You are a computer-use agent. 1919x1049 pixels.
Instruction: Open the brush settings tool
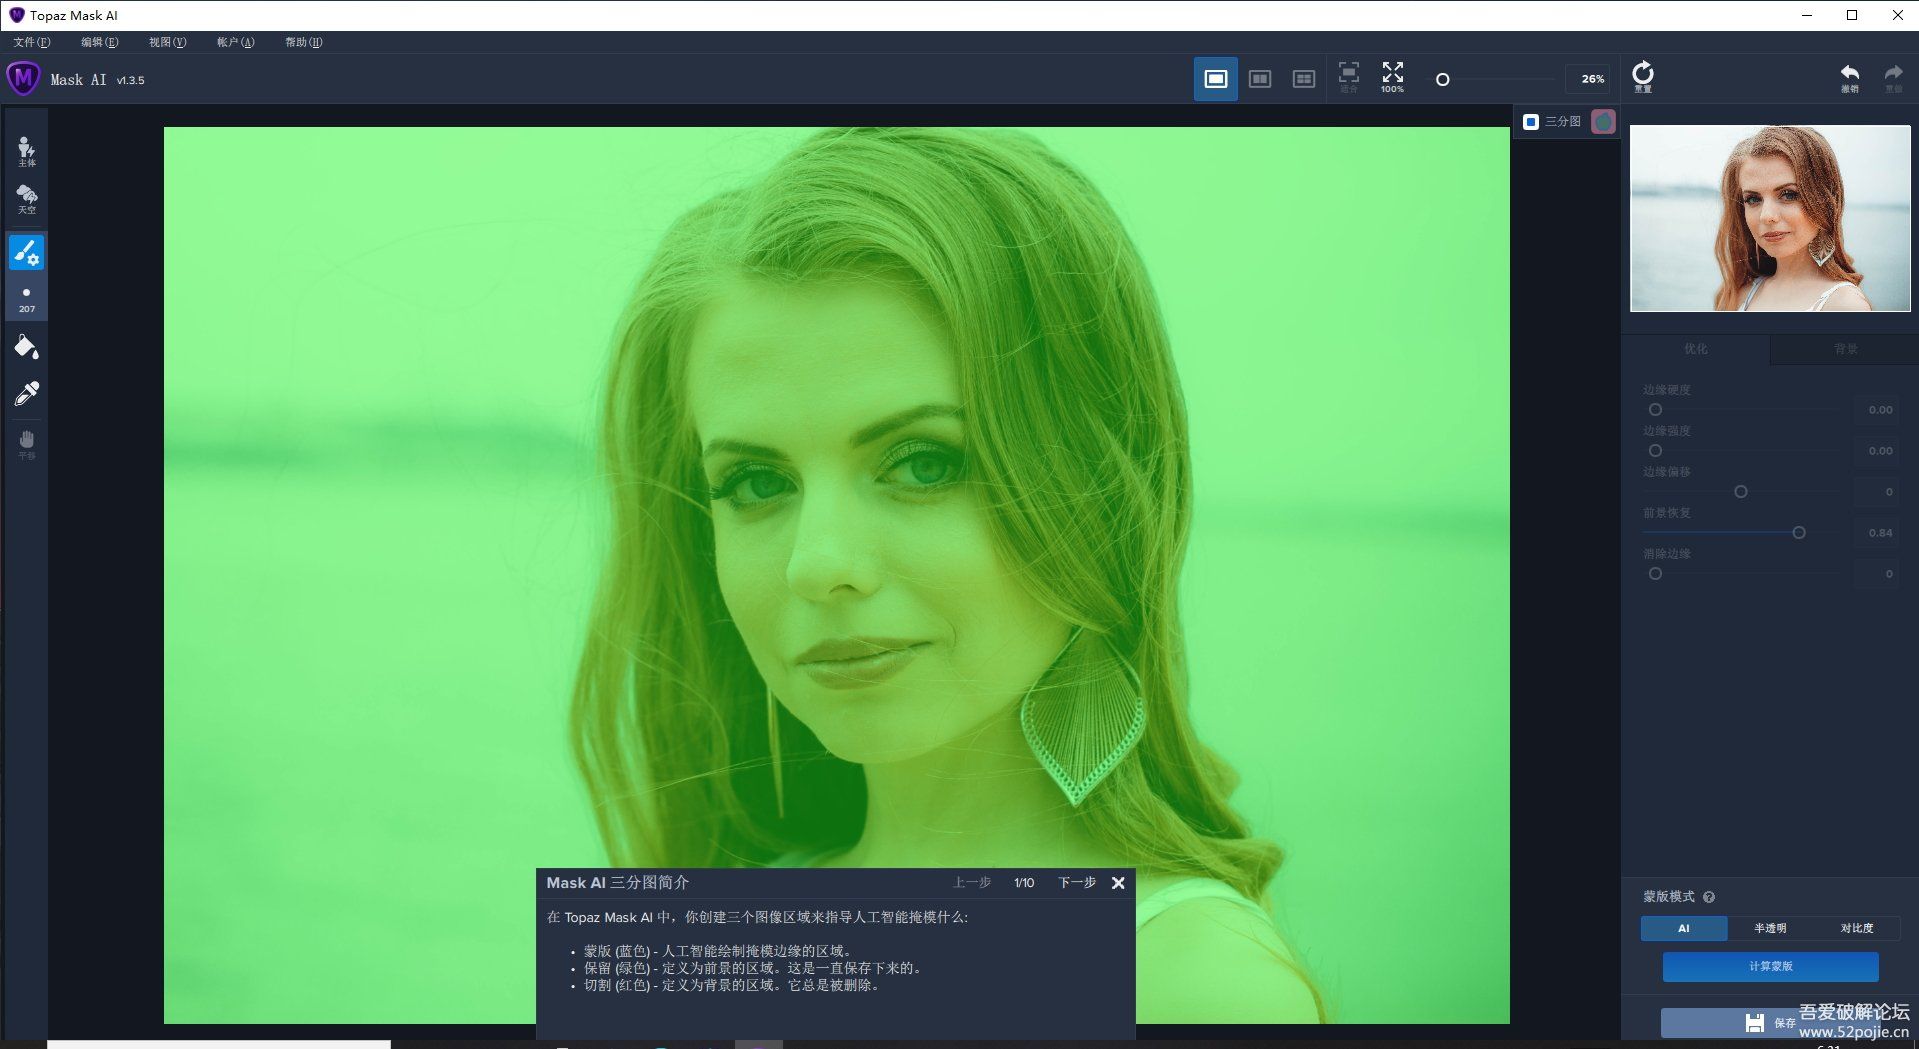pos(27,252)
